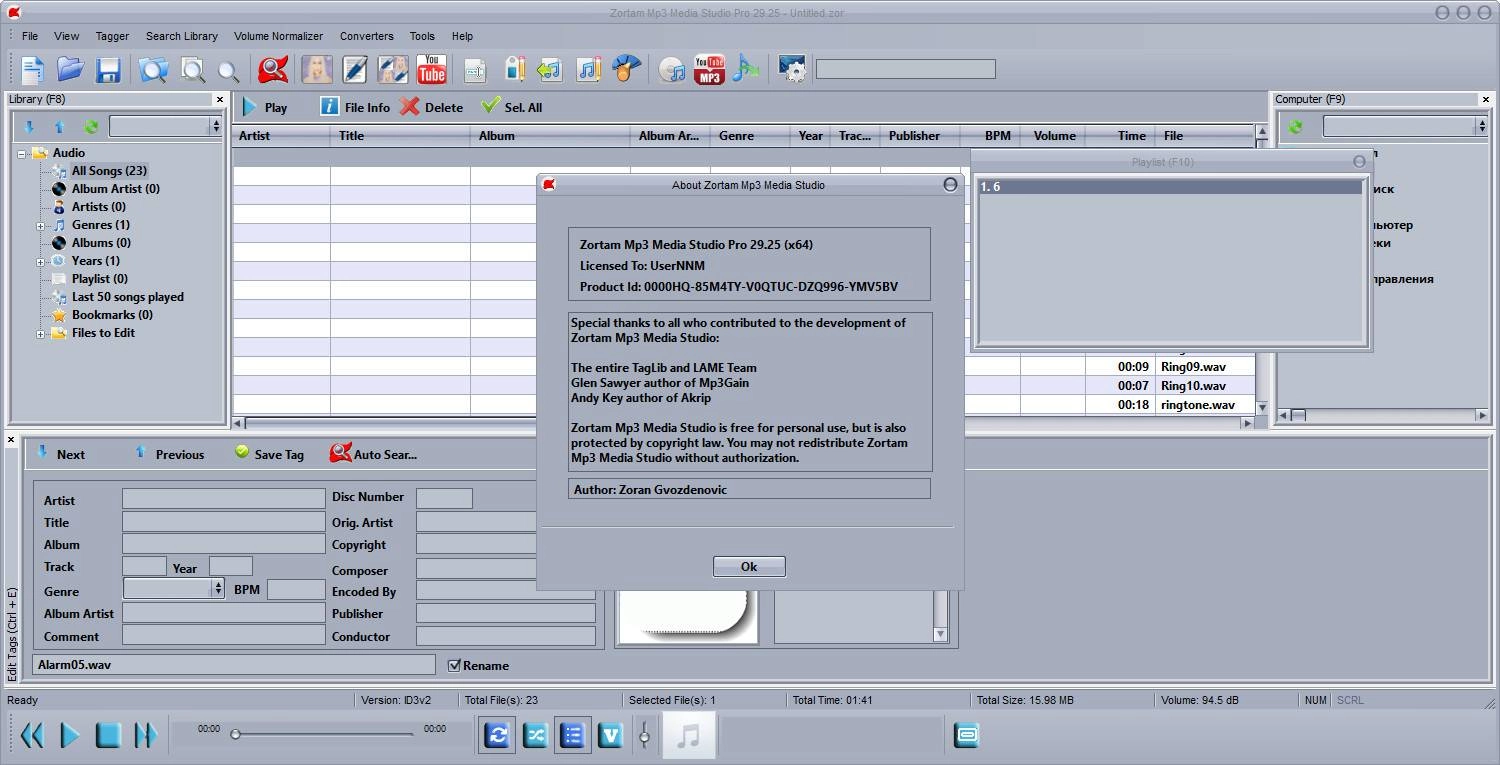Click the green refresh icon in Computer panel
Screen dimensions: 1500x765
point(1296,127)
